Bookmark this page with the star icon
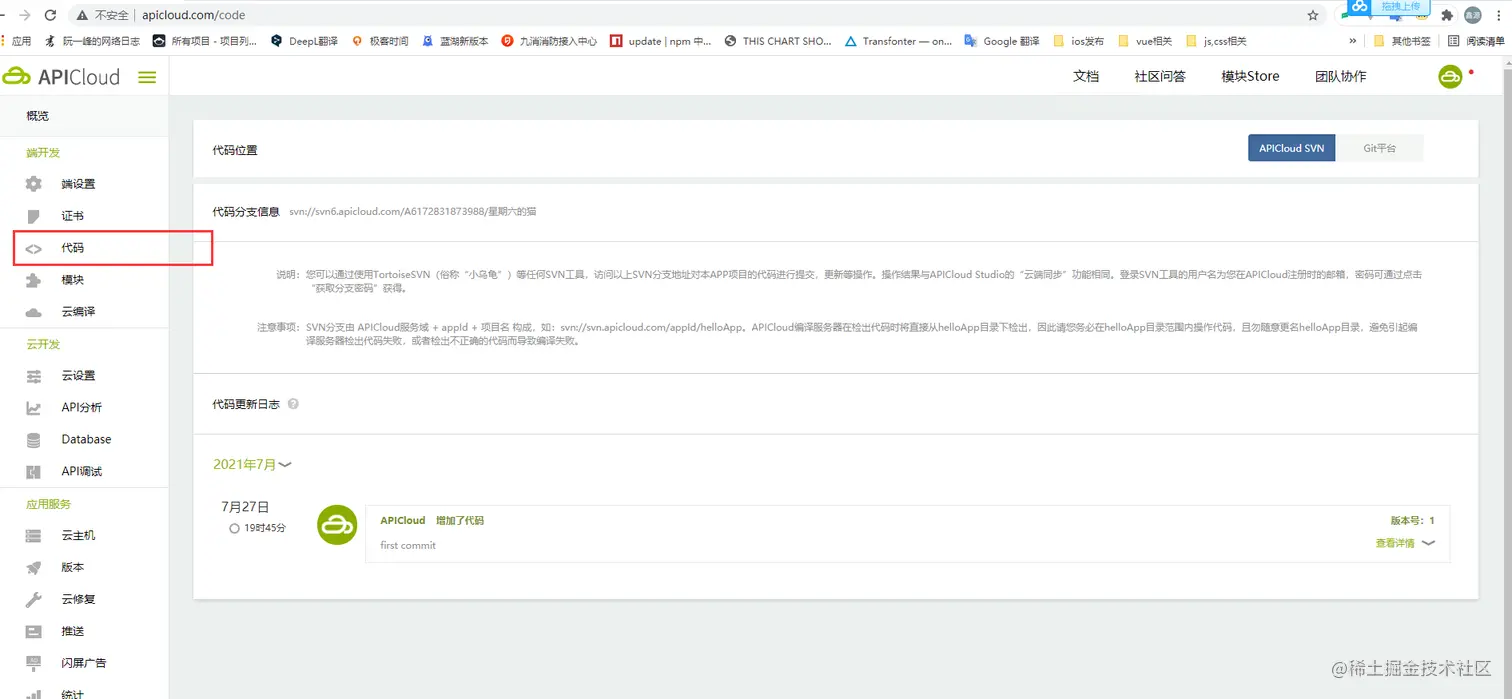Screen dimensions: 1512x699 (1313, 15)
